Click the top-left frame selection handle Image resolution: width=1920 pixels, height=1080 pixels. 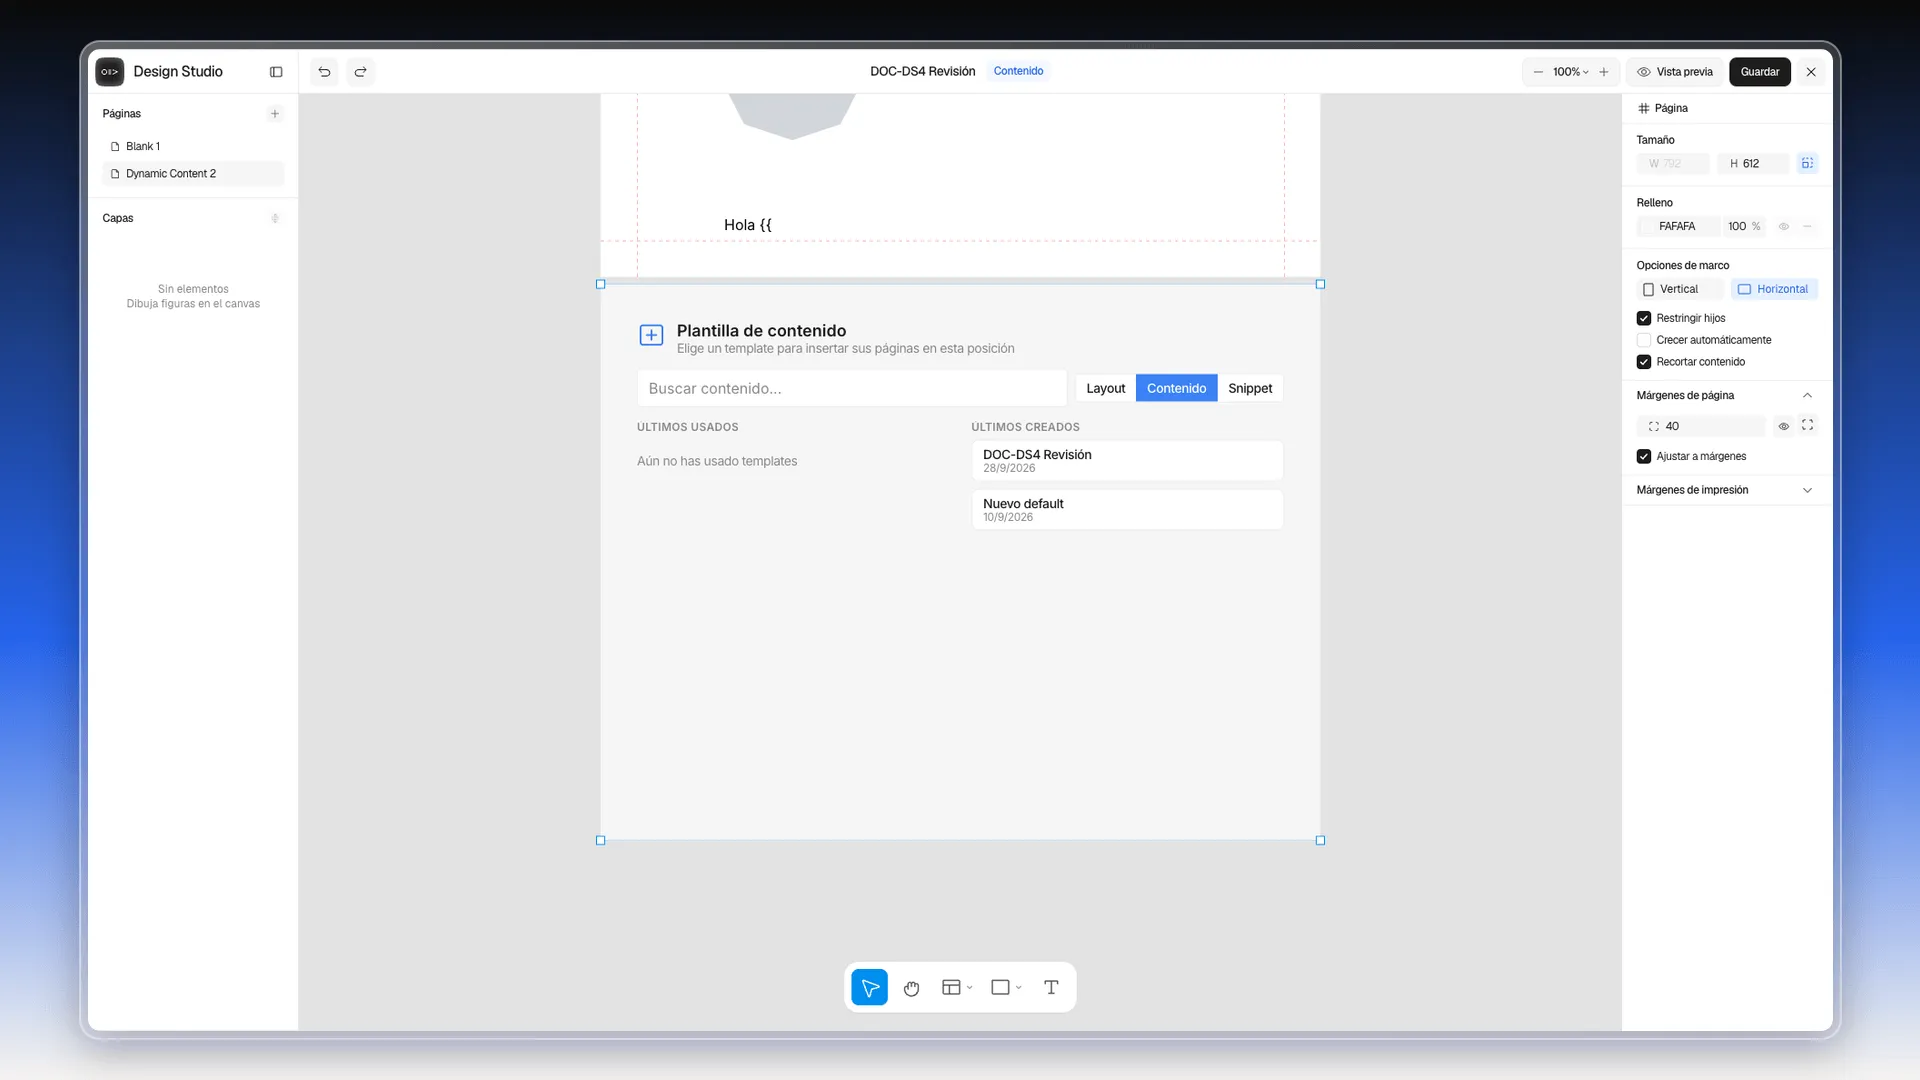(x=601, y=285)
